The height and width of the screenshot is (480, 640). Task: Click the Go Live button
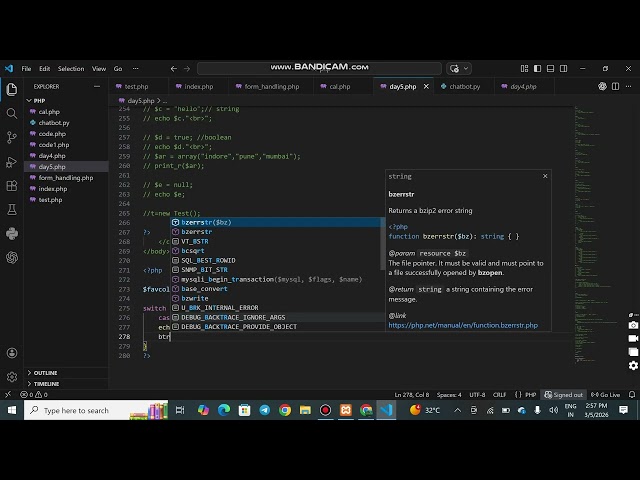(x=606, y=395)
